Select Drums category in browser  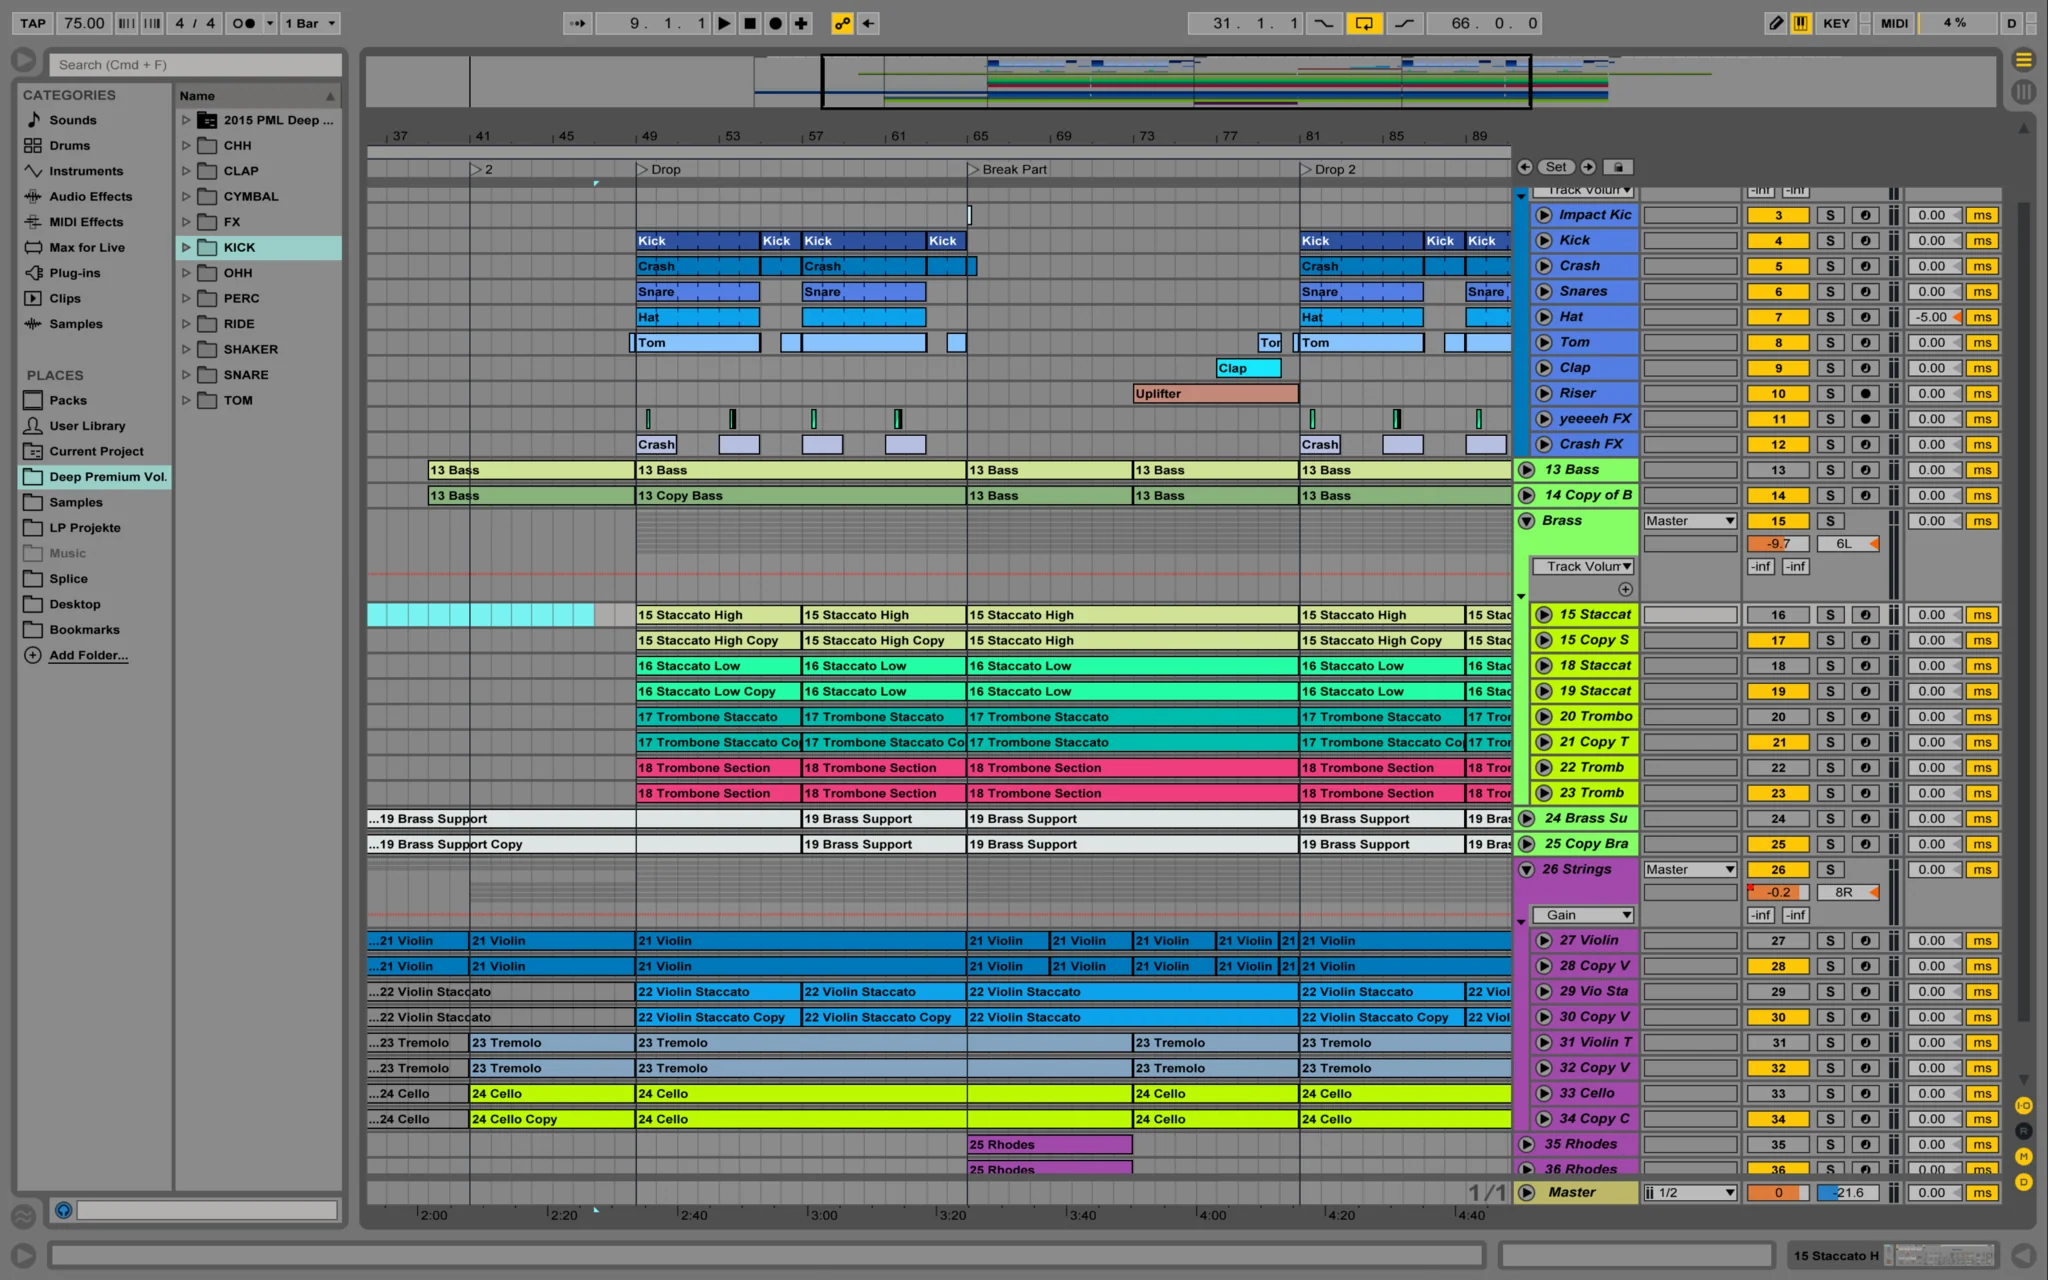69,146
